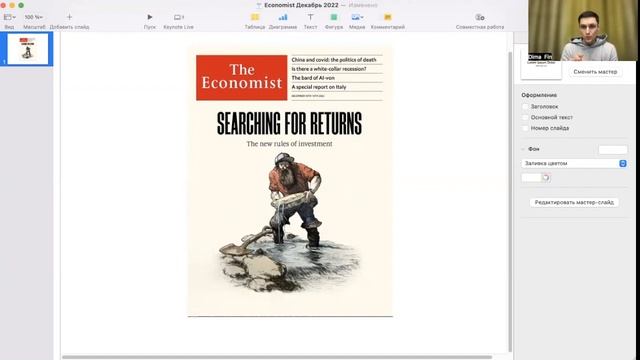Click the horizontal scrollbar under canvas
640x360 pixels.
click(x=277, y=357)
